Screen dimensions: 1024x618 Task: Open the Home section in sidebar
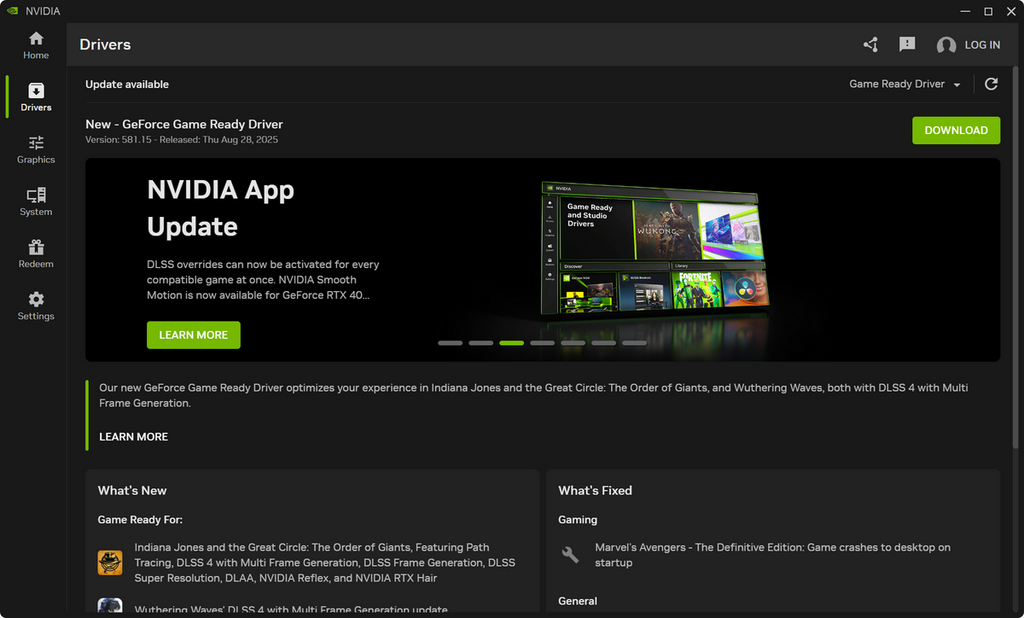[36, 45]
